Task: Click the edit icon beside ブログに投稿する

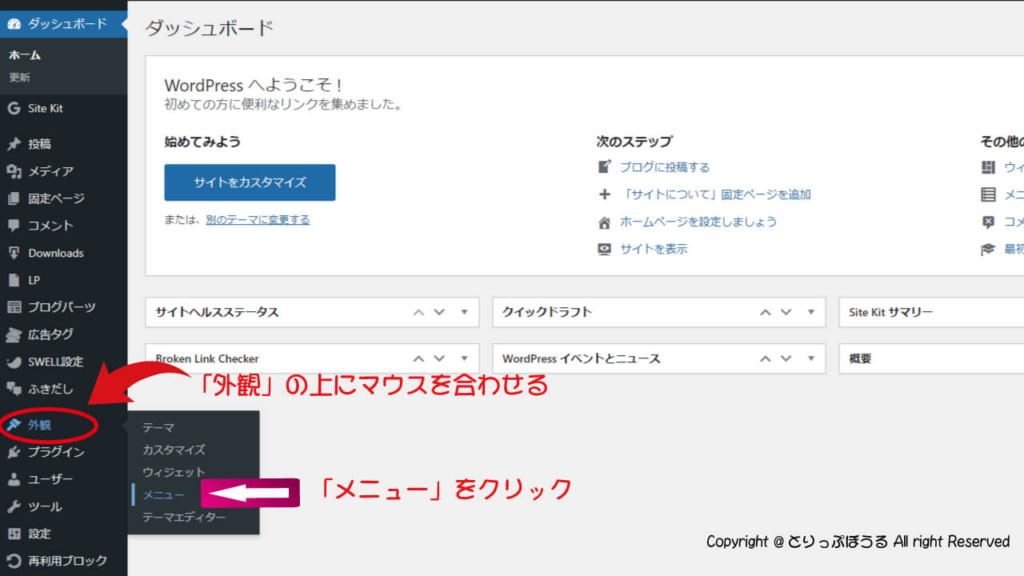Action: tap(605, 167)
